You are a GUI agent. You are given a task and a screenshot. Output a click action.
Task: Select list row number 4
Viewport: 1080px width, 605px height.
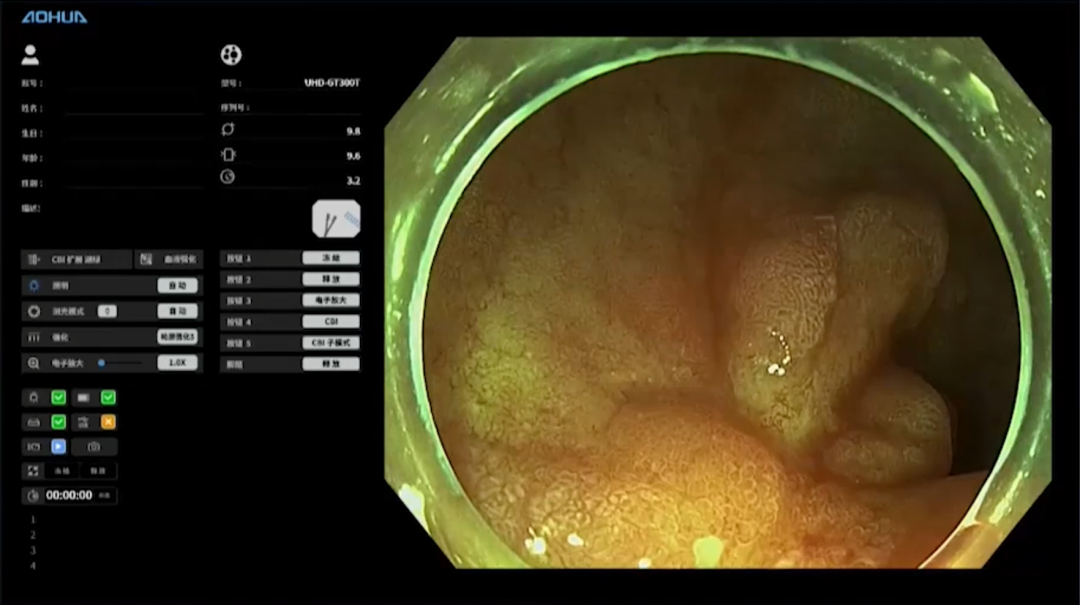coord(32,566)
